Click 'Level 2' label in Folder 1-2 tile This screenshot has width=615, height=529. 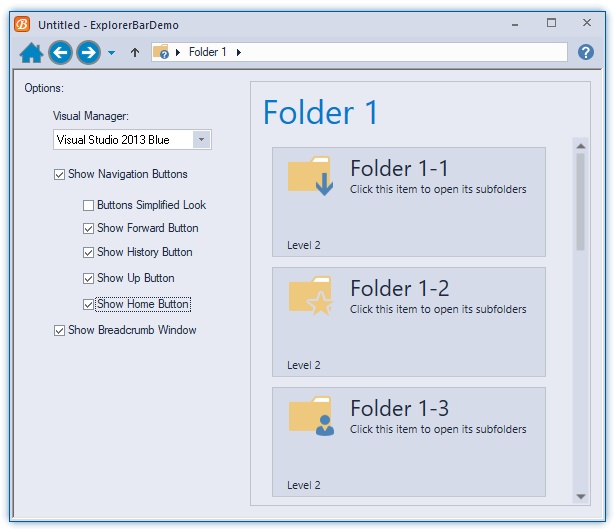[x=304, y=365]
